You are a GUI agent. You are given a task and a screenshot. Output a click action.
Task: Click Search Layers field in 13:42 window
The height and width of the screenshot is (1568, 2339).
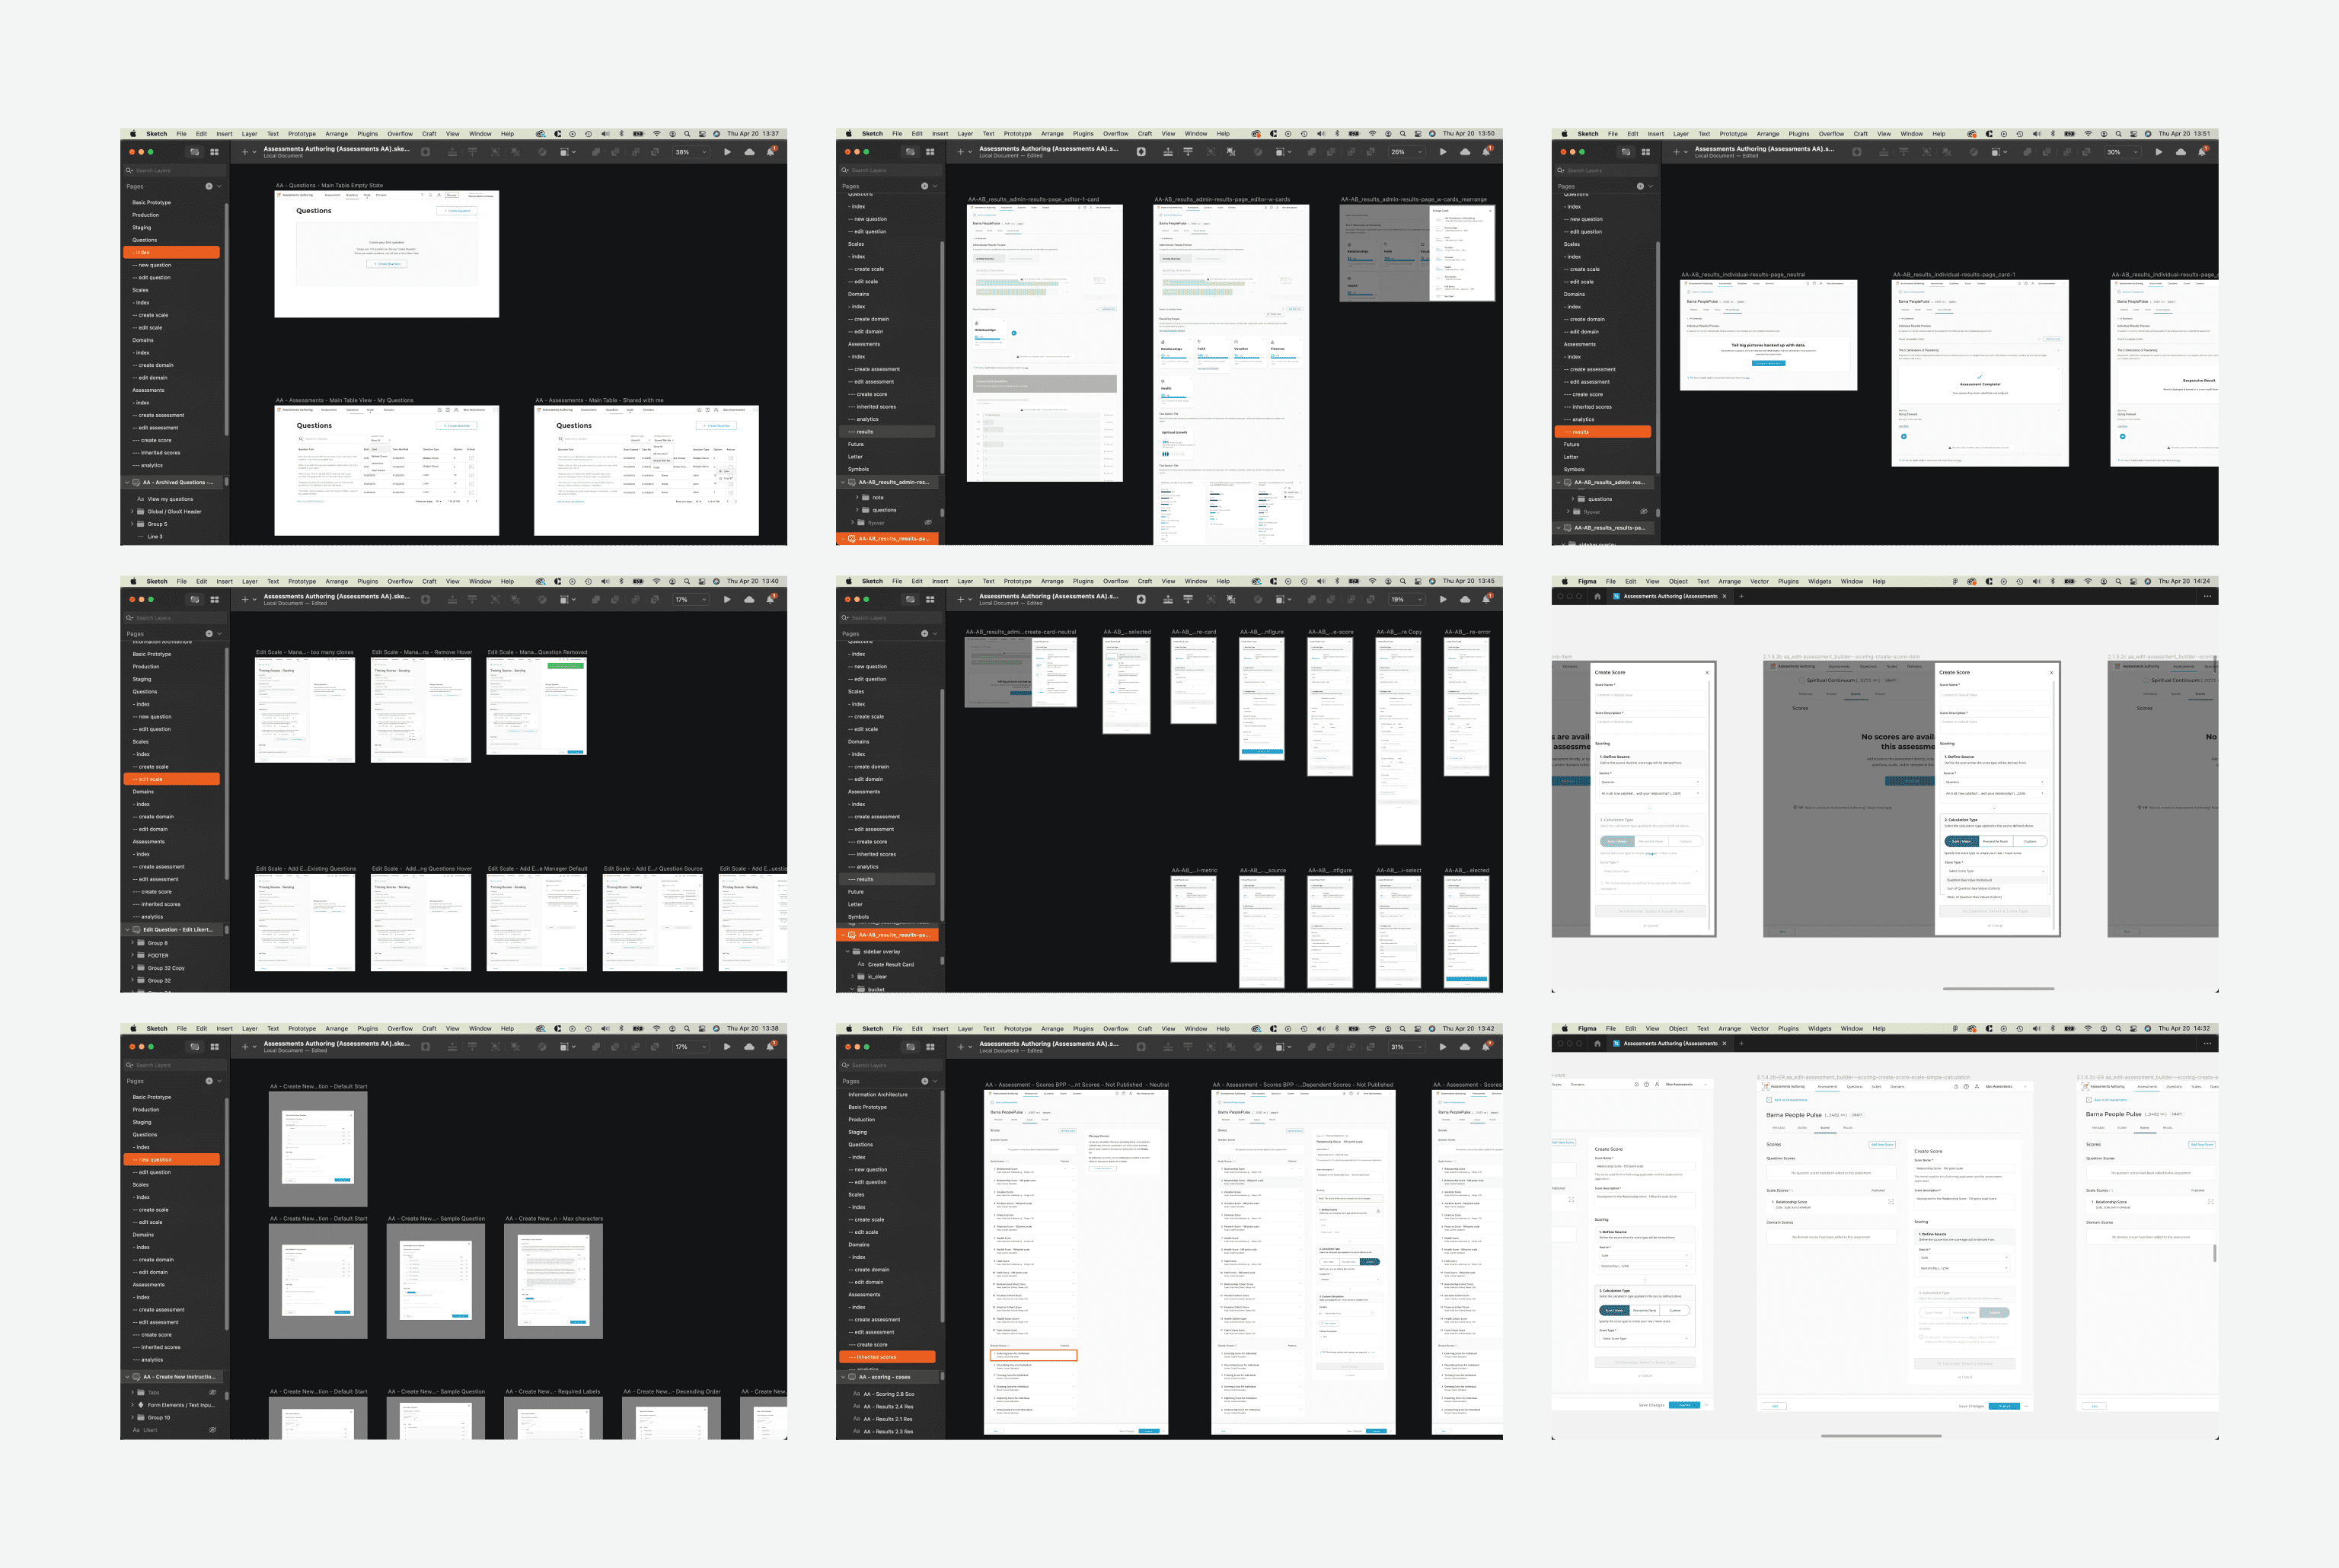pyautogui.click(x=892, y=1065)
